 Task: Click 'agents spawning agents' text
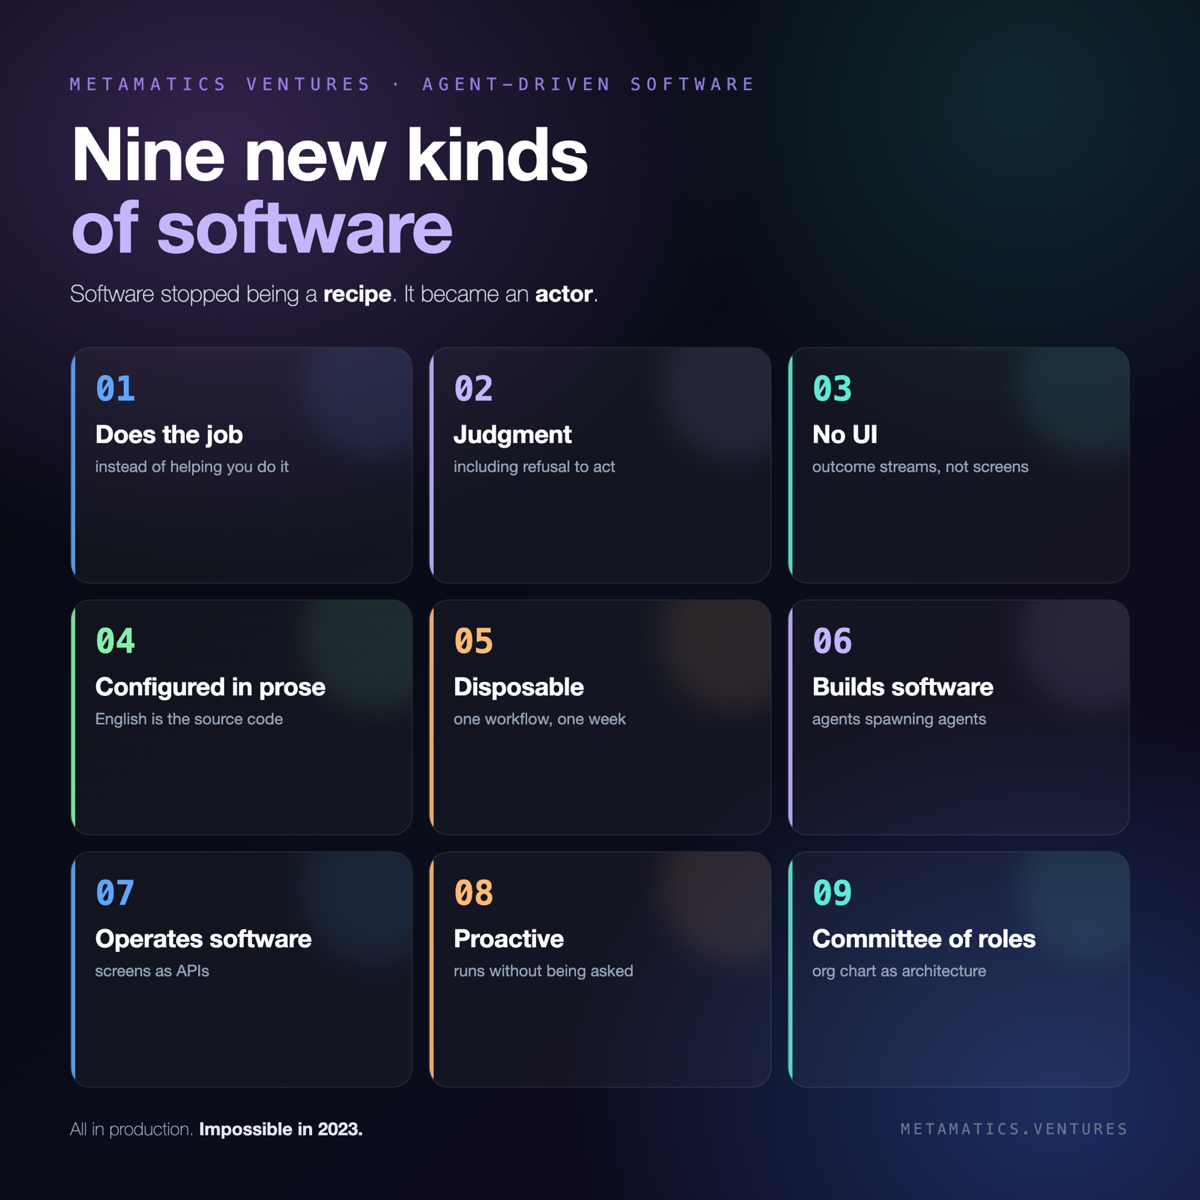(x=899, y=719)
